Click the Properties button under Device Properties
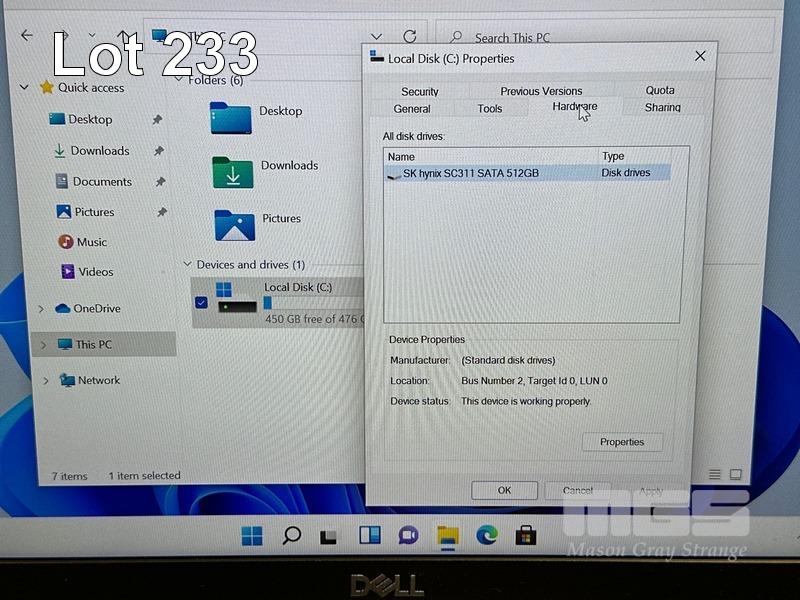This screenshot has width=800, height=600. [622, 442]
